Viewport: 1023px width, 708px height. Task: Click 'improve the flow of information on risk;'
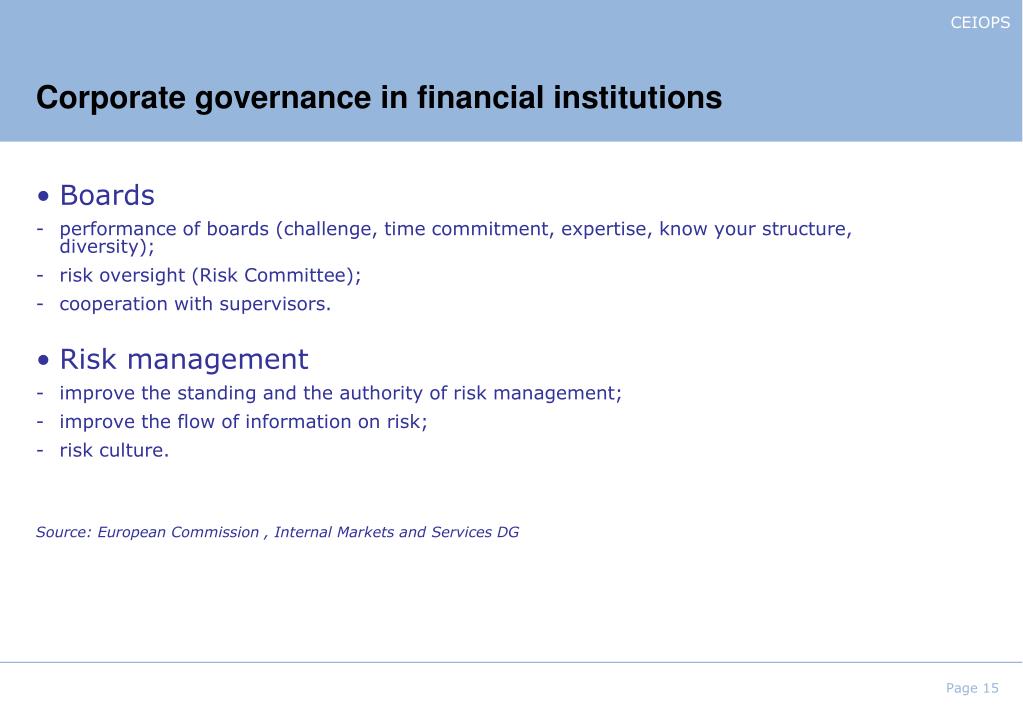coord(243,422)
